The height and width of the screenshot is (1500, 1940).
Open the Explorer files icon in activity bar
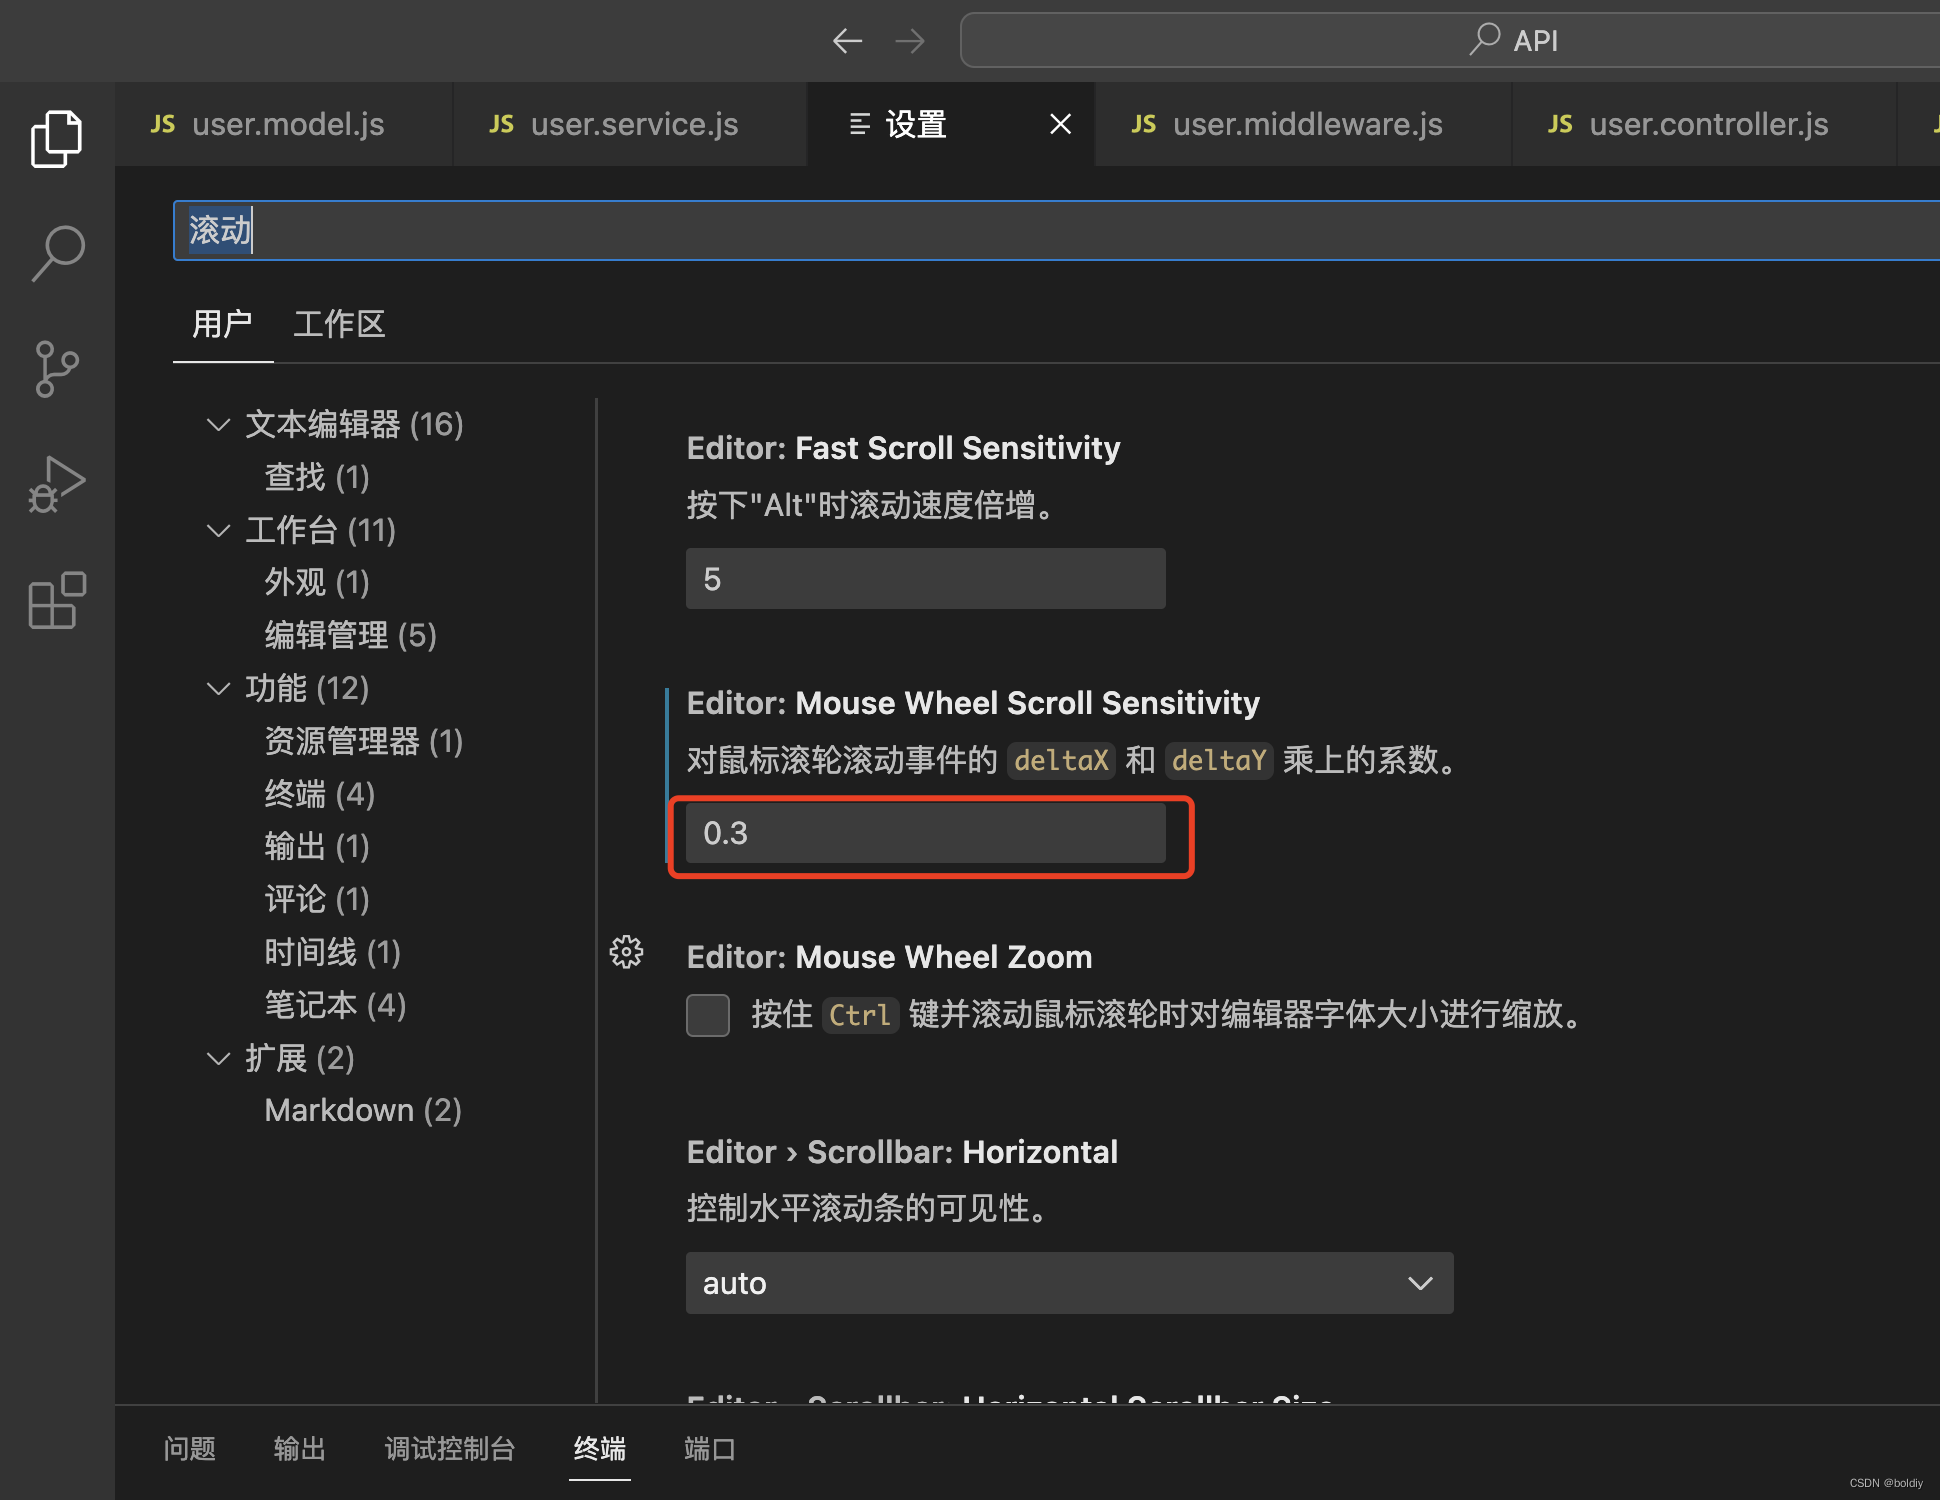(x=57, y=139)
